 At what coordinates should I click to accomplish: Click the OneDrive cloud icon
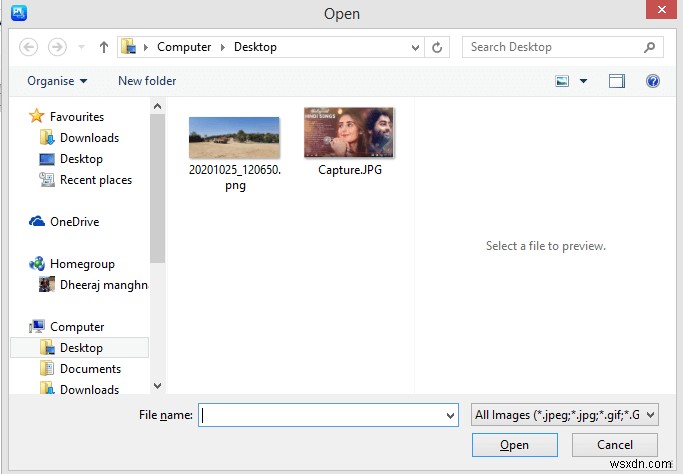tap(37, 221)
